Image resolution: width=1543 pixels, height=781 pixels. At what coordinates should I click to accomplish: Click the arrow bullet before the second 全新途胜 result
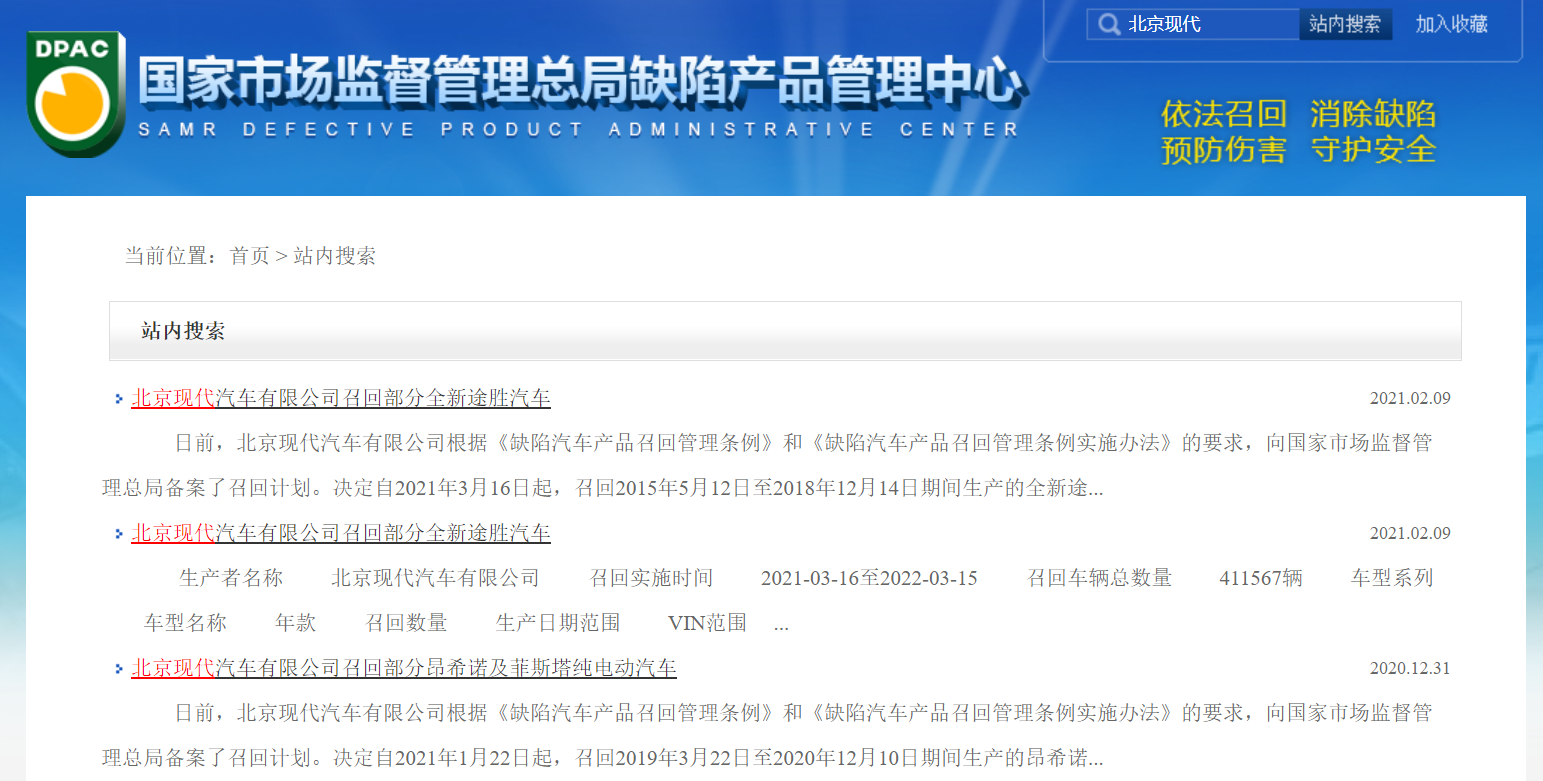coord(119,534)
